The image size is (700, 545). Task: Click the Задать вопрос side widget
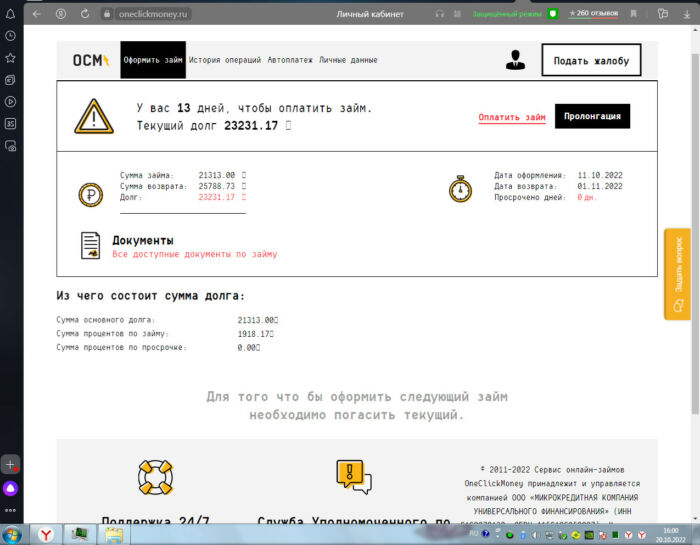(677, 273)
